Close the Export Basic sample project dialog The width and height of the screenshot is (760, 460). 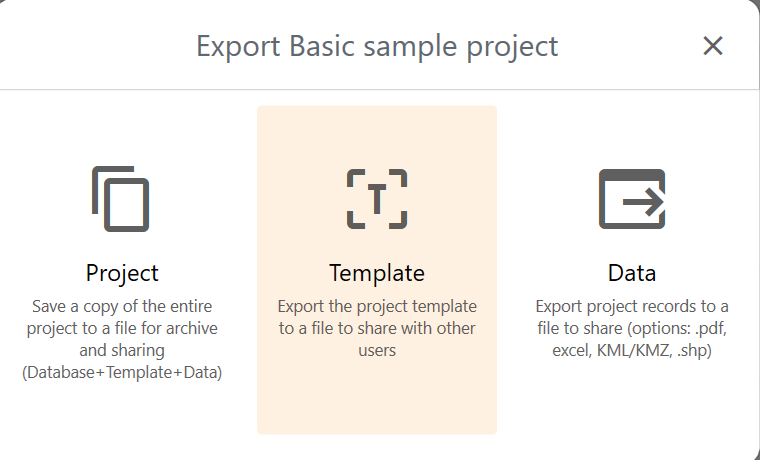click(712, 46)
